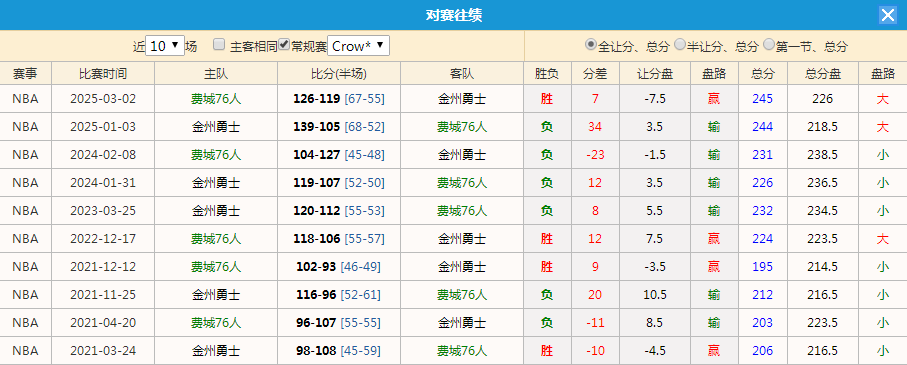Click total points value 195
The width and height of the screenshot is (907, 365).
pyautogui.click(x=762, y=267)
